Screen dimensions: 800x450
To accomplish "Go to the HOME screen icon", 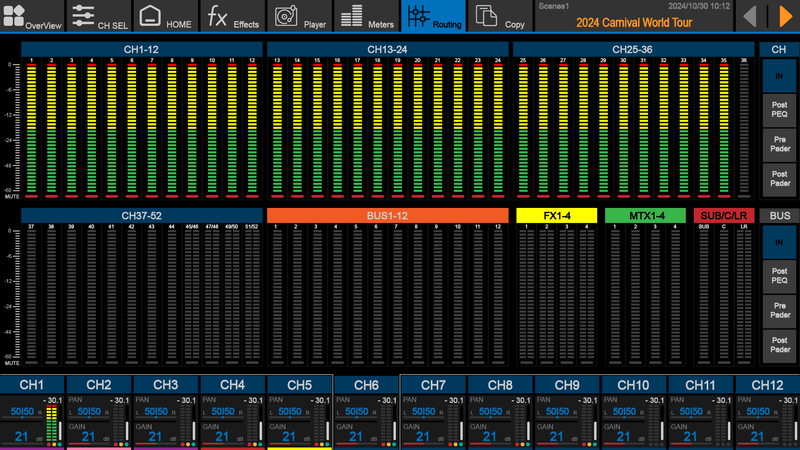I will [x=150, y=15].
